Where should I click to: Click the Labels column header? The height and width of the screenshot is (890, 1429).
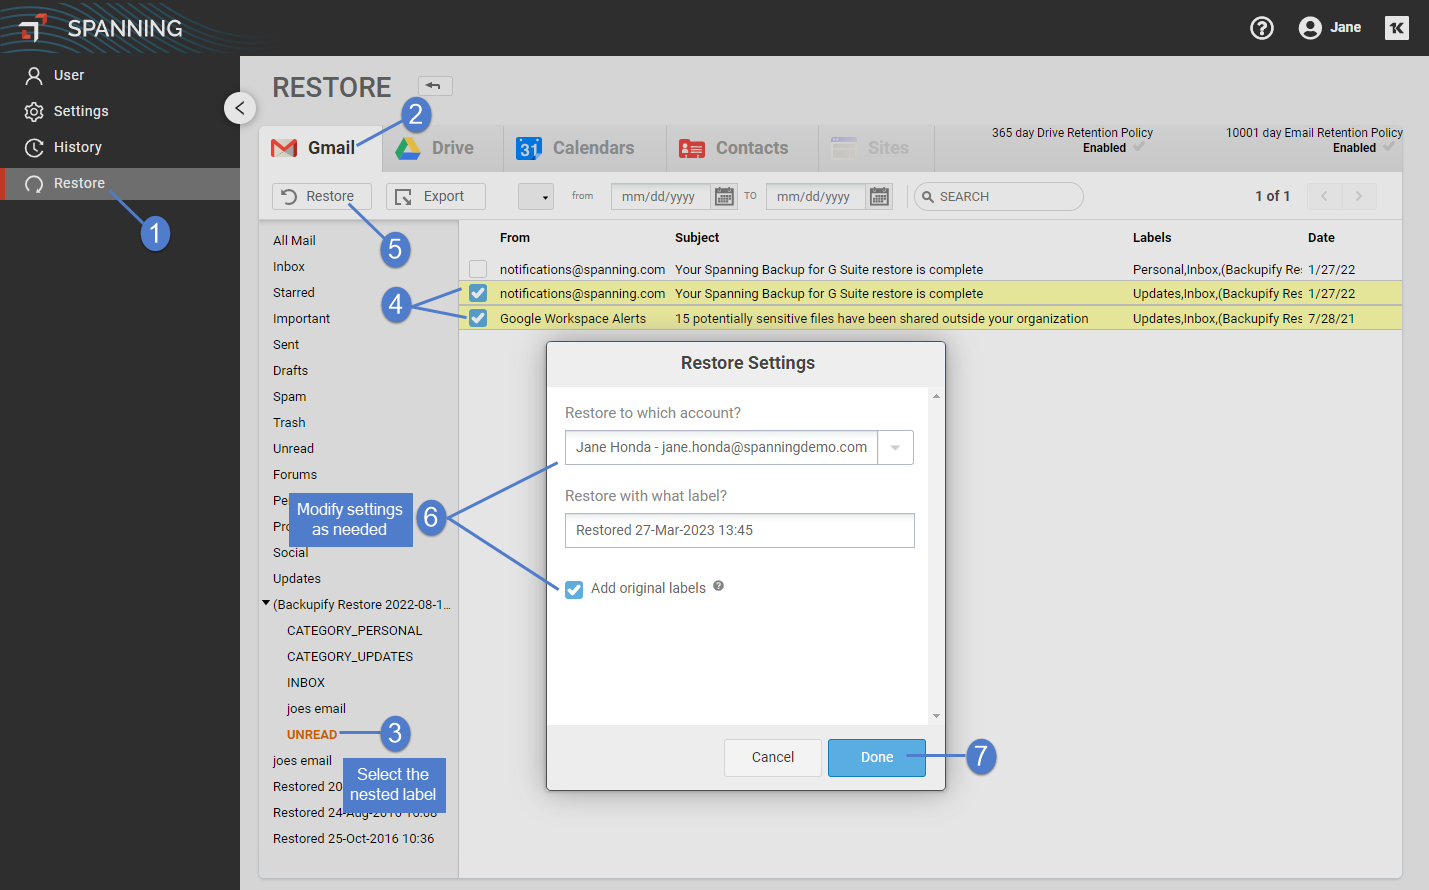click(1152, 237)
